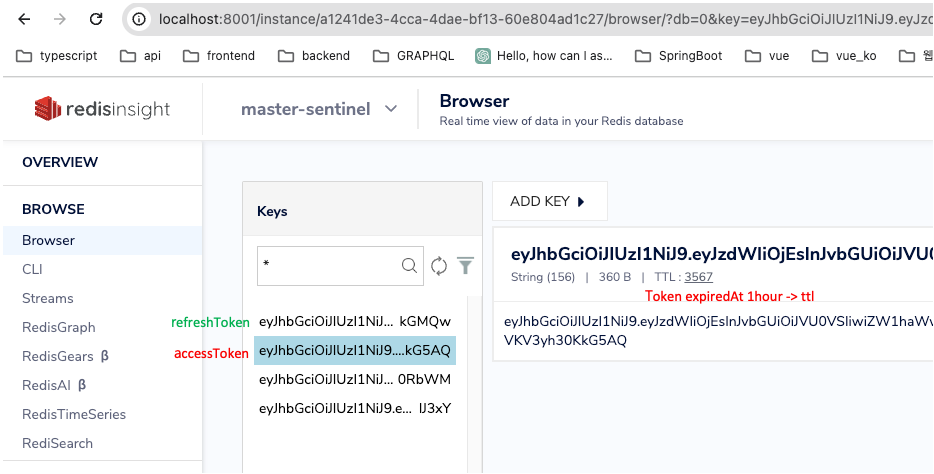
Task: Open the api bookmark folder
Action: pyautogui.click(x=141, y=56)
